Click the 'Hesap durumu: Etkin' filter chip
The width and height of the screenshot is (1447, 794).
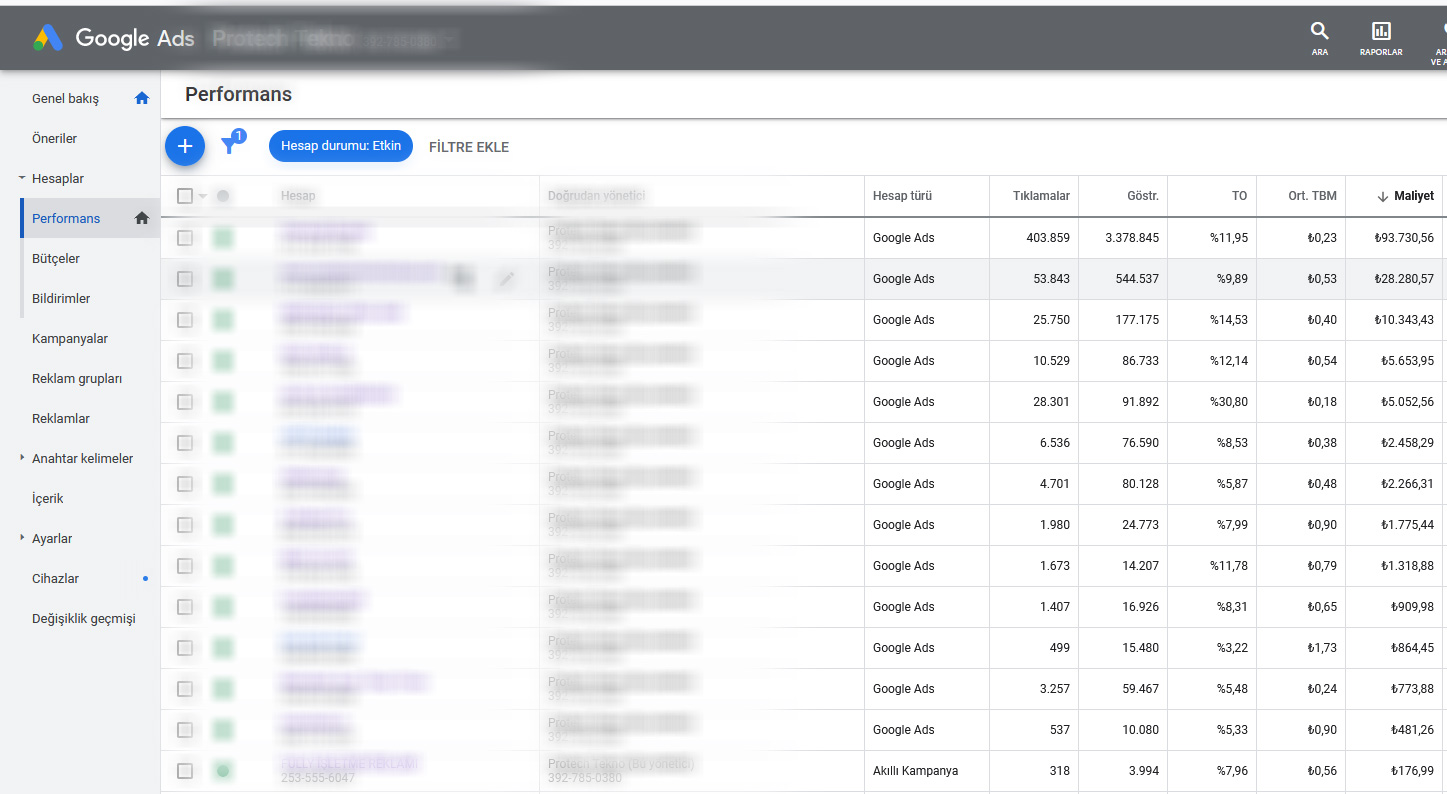click(x=341, y=146)
